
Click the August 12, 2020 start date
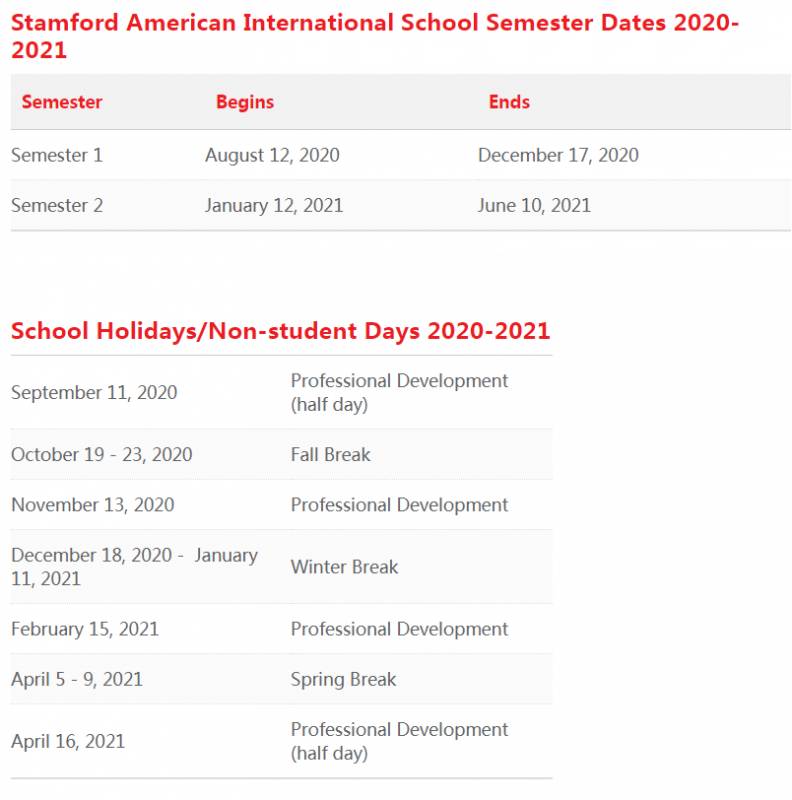(272, 155)
